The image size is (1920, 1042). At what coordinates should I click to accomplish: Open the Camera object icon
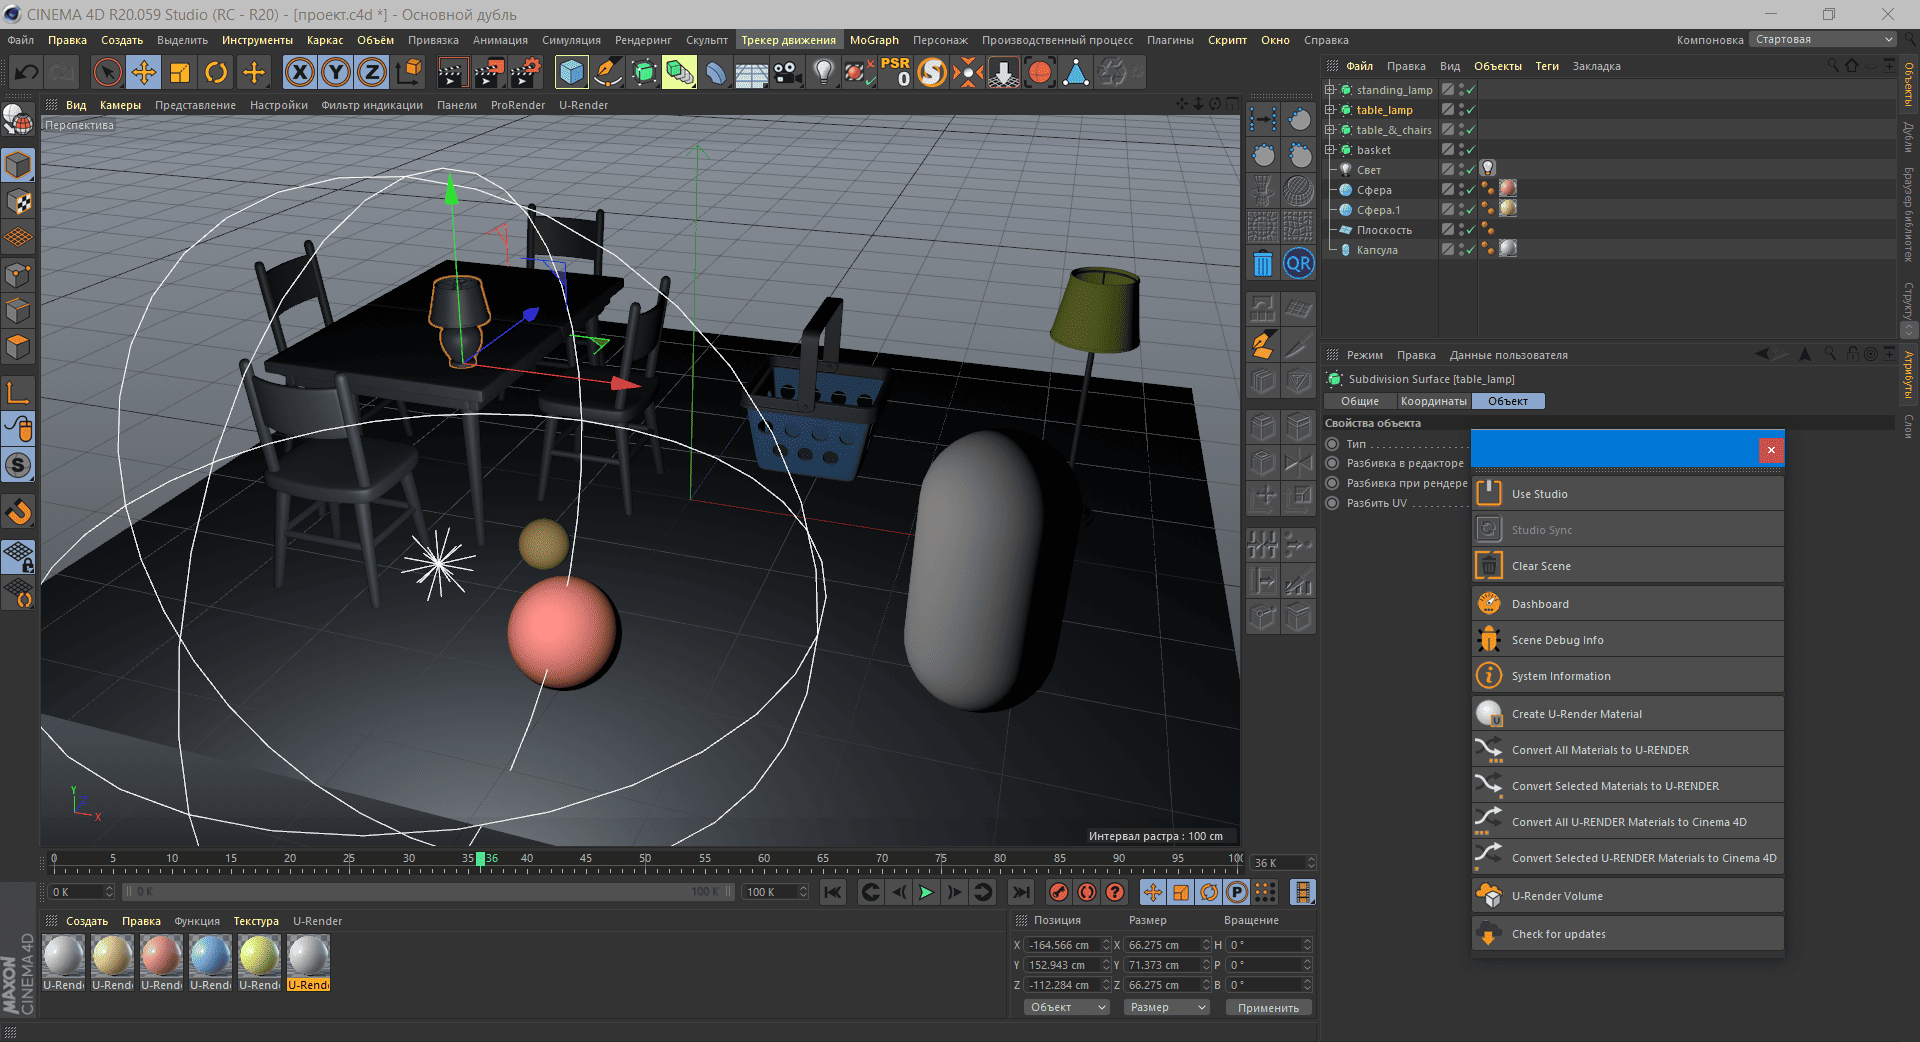787,72
